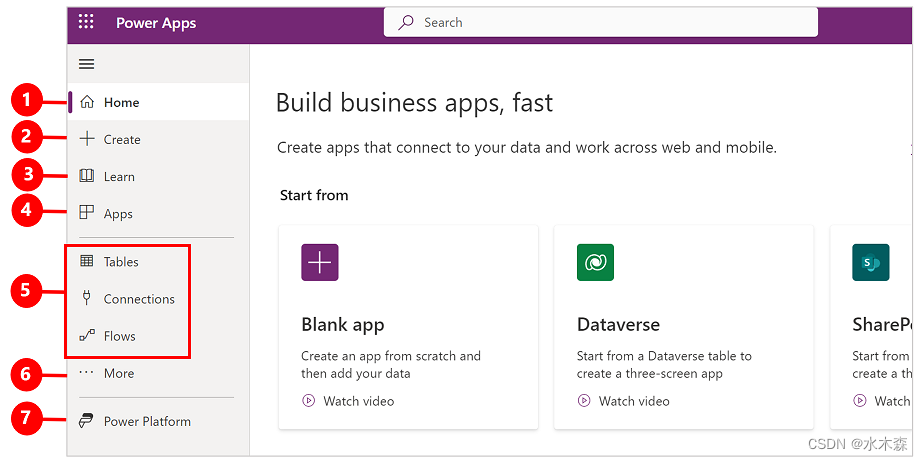Screen dimensions: 923x461
Task: Open the SharePoint card
Action: tap(871, 327)
